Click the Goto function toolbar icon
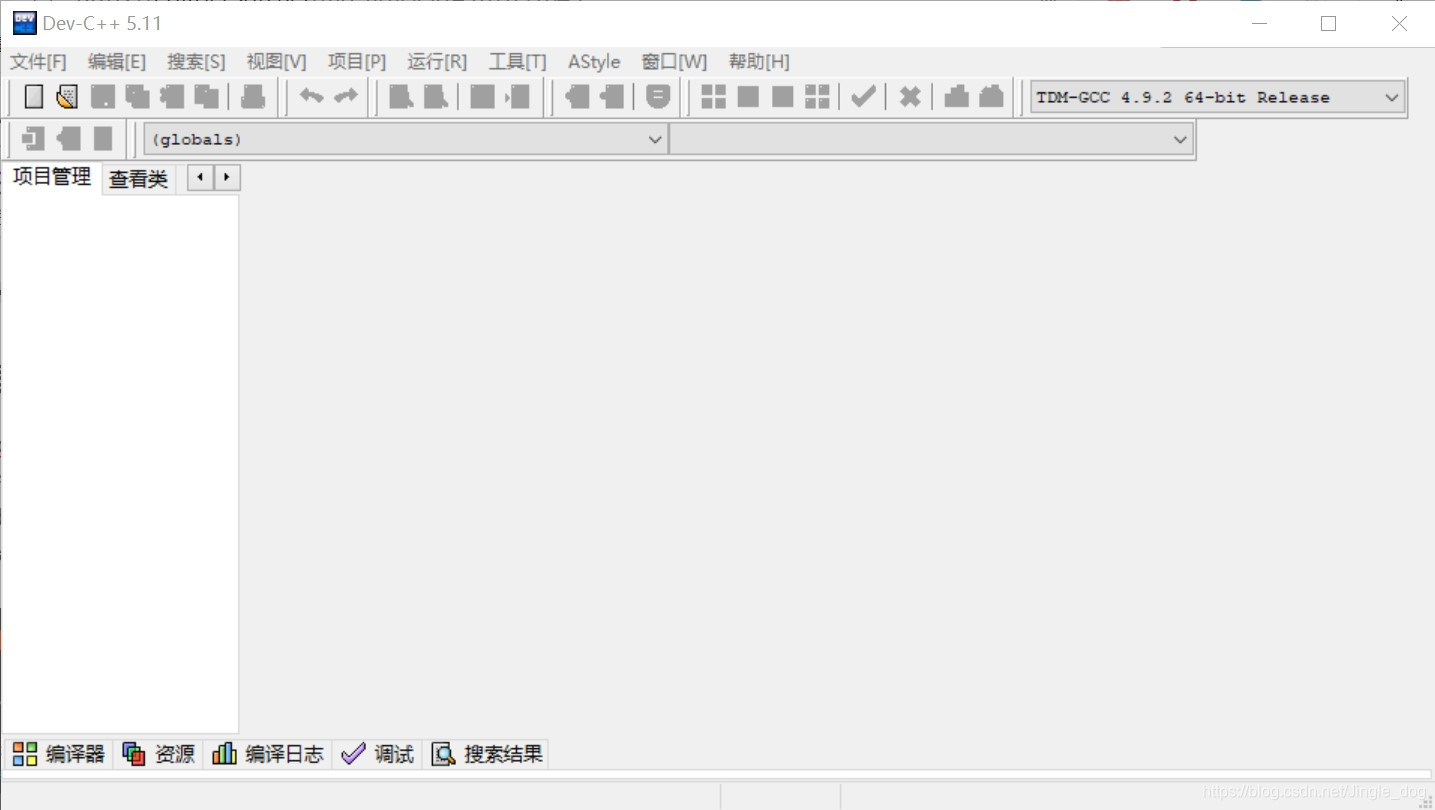Image resolution: width=1435 pixels, height=810 pixels. coord(483,97)
